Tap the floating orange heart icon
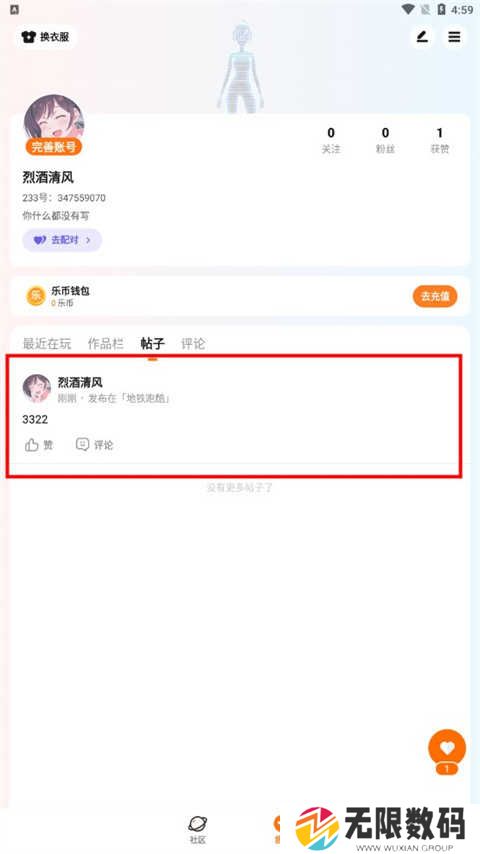Image resolution: width=480 pixels, height=854 pixels. tap(447, 748)
